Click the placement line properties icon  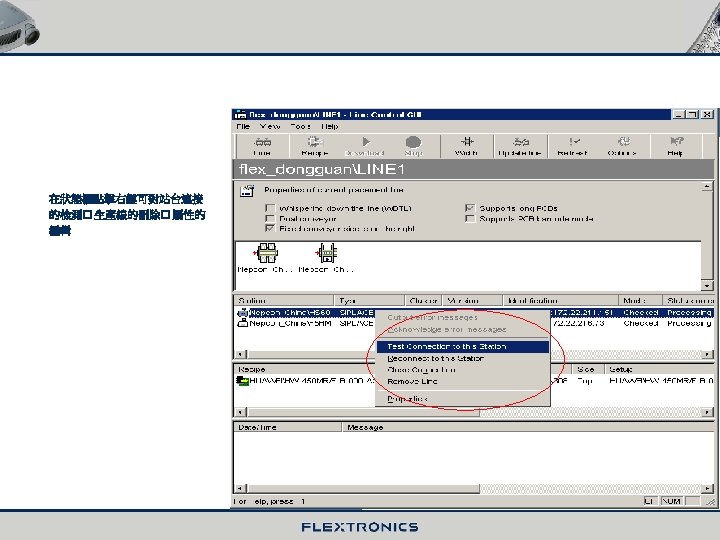click(247, 191)
